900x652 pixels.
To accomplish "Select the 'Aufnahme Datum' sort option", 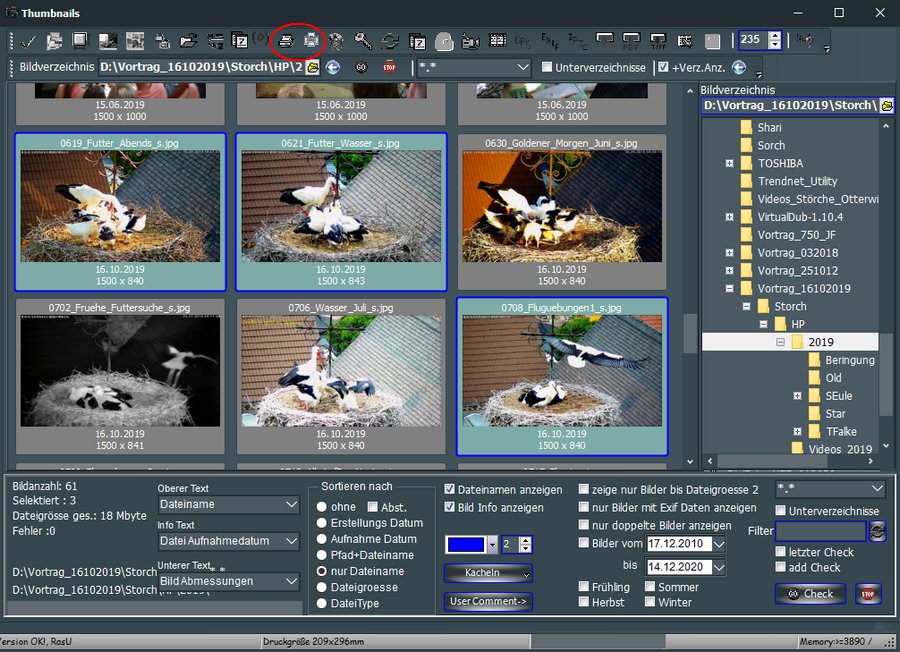I will 323,539.
